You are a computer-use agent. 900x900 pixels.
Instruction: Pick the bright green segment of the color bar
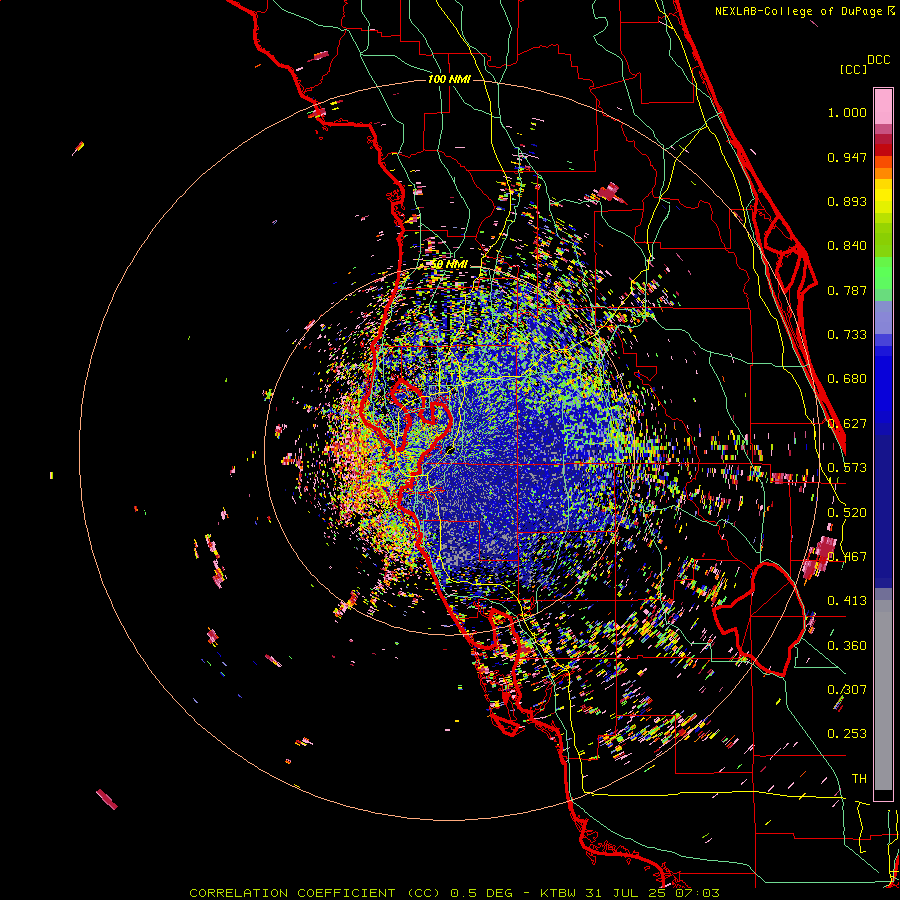[883, 273]
